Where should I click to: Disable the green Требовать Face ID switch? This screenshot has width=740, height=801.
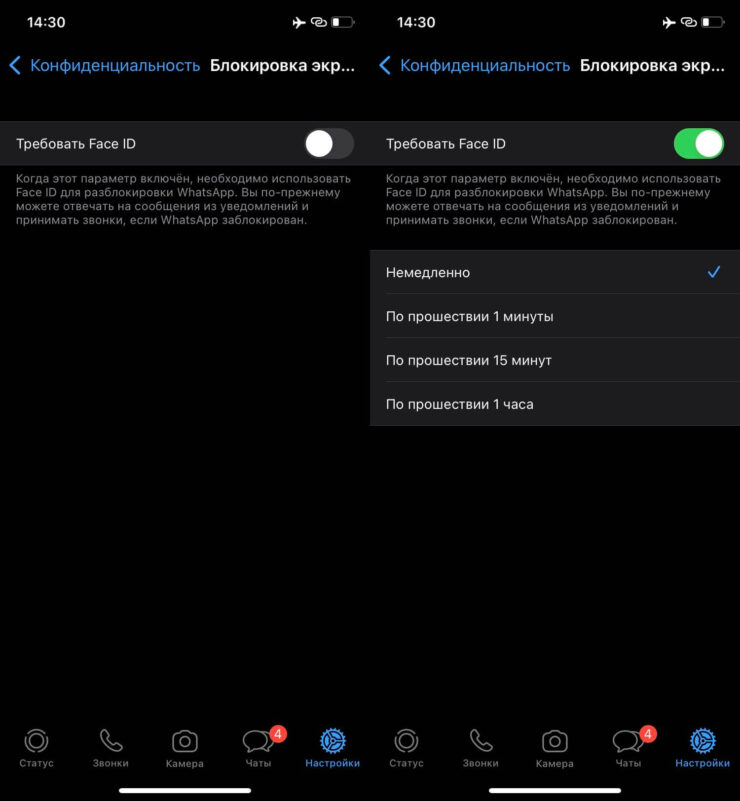click(x=699, y=144)
